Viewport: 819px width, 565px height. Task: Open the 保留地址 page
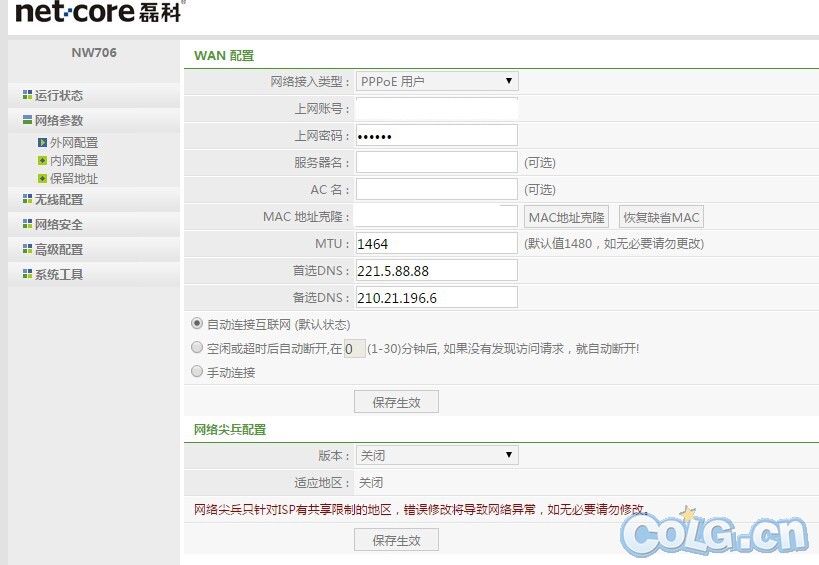tap(74, 179)
